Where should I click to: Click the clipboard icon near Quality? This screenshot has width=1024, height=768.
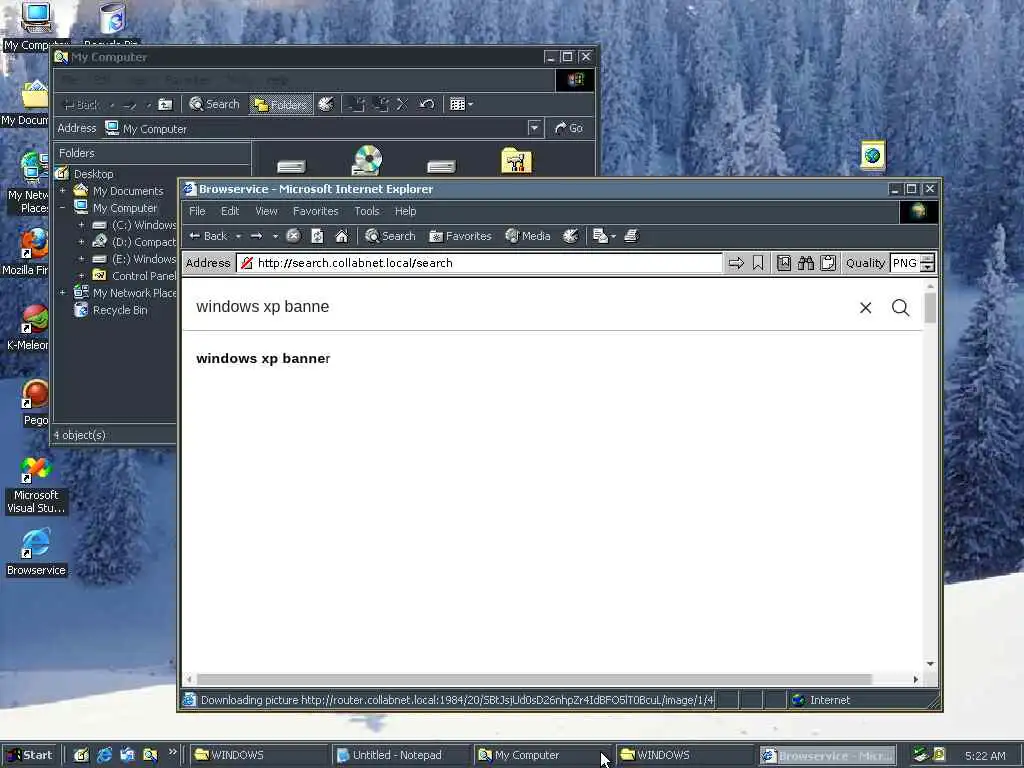tap(828, 263)
